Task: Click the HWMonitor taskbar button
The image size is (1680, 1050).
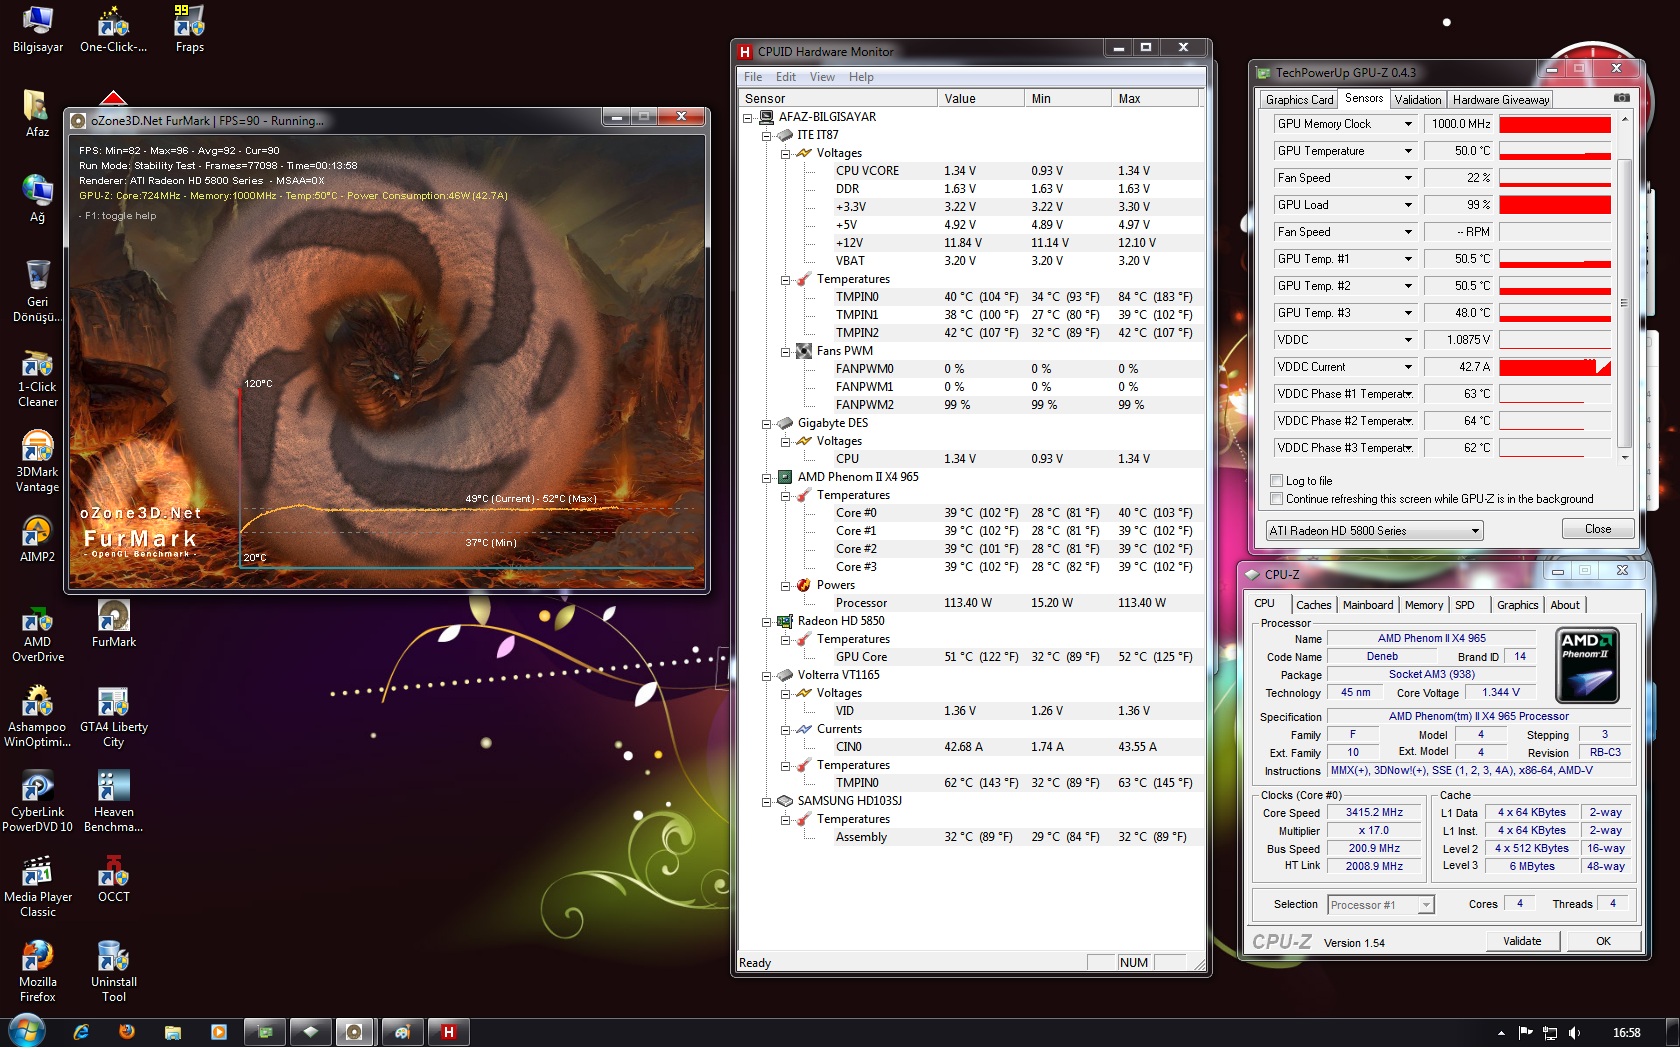Action: [448, 1032]
